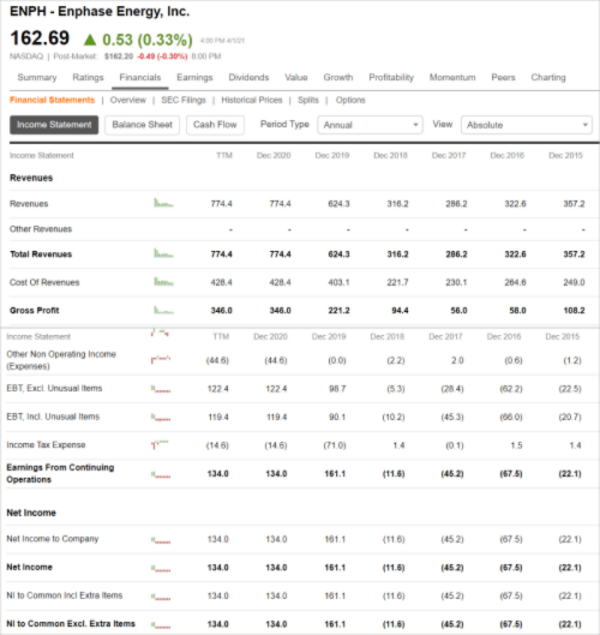Open the SEC Filings link
Image resolution: width=600 pixels, height=635 pixels.
[x=183, y=100]
